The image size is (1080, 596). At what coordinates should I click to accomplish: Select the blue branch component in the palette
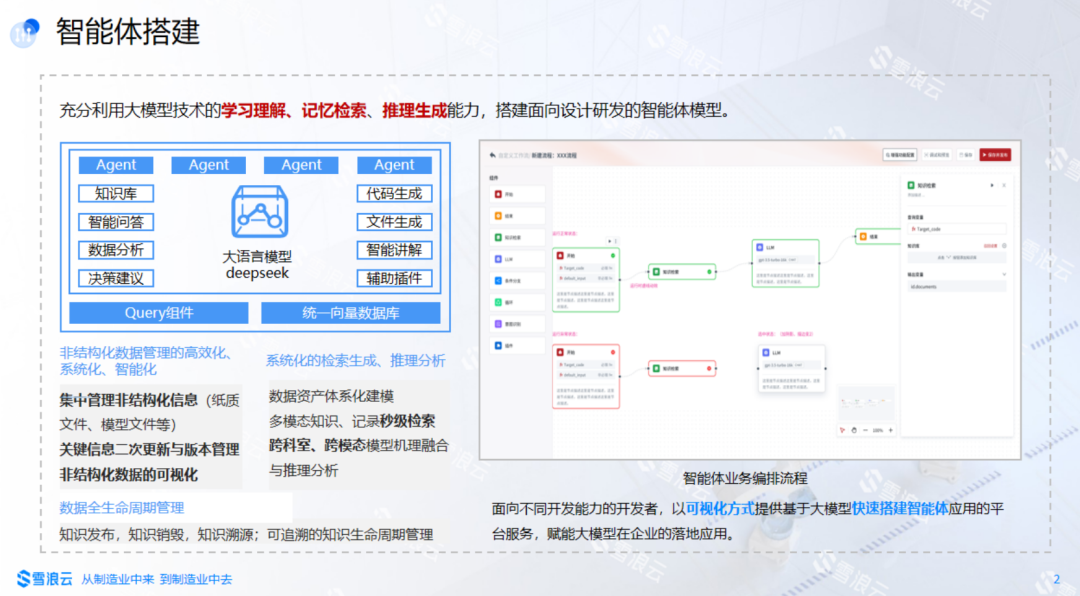pyautogui.click(x=517, y=280)
